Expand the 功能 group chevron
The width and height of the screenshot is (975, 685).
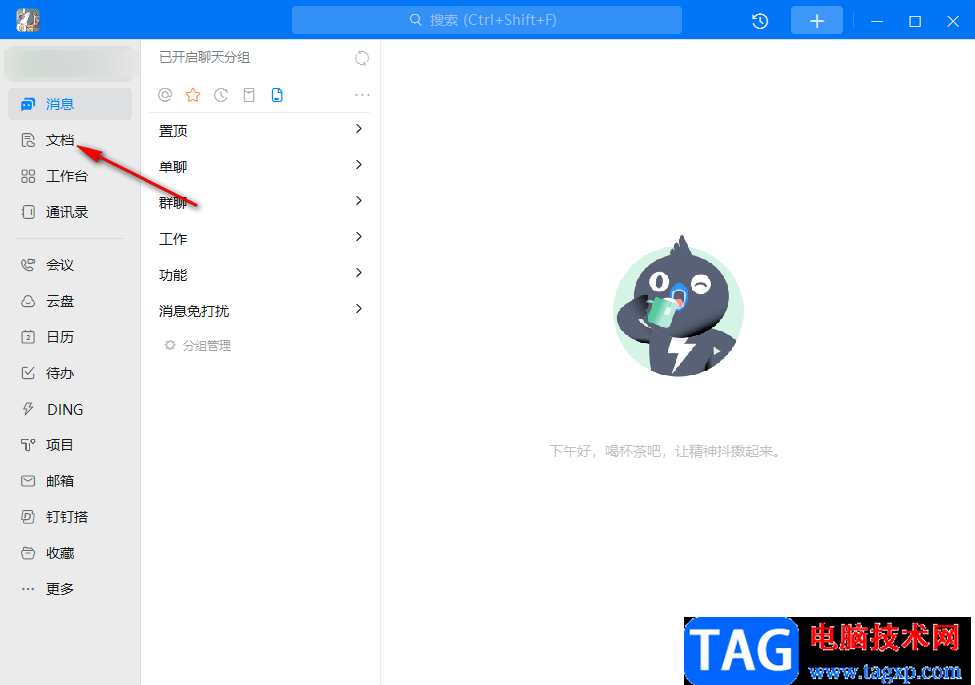359,273
